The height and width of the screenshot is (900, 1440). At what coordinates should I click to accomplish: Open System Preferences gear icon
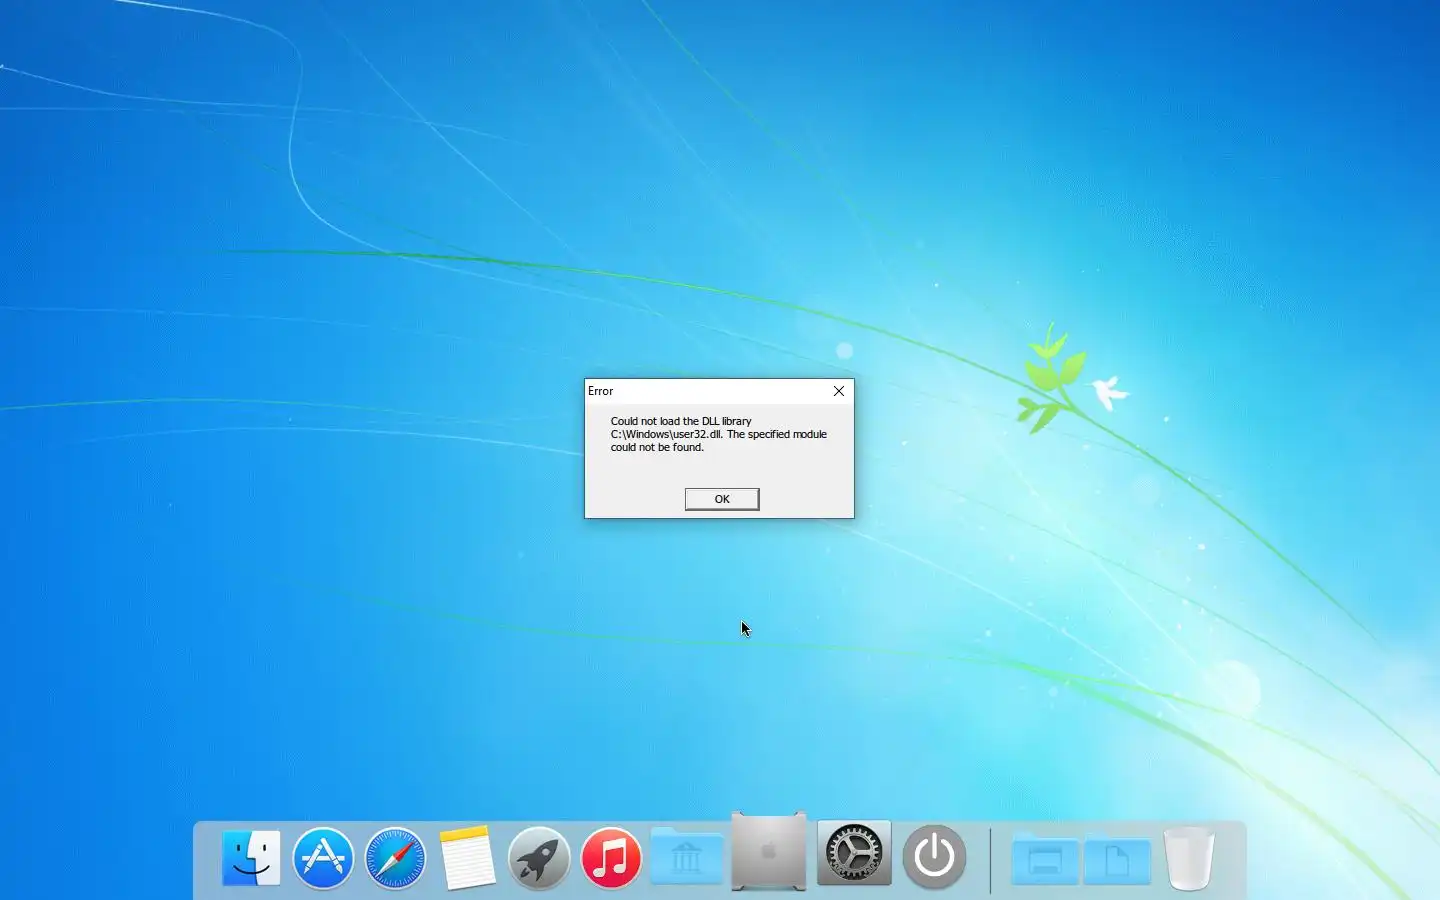854,853
